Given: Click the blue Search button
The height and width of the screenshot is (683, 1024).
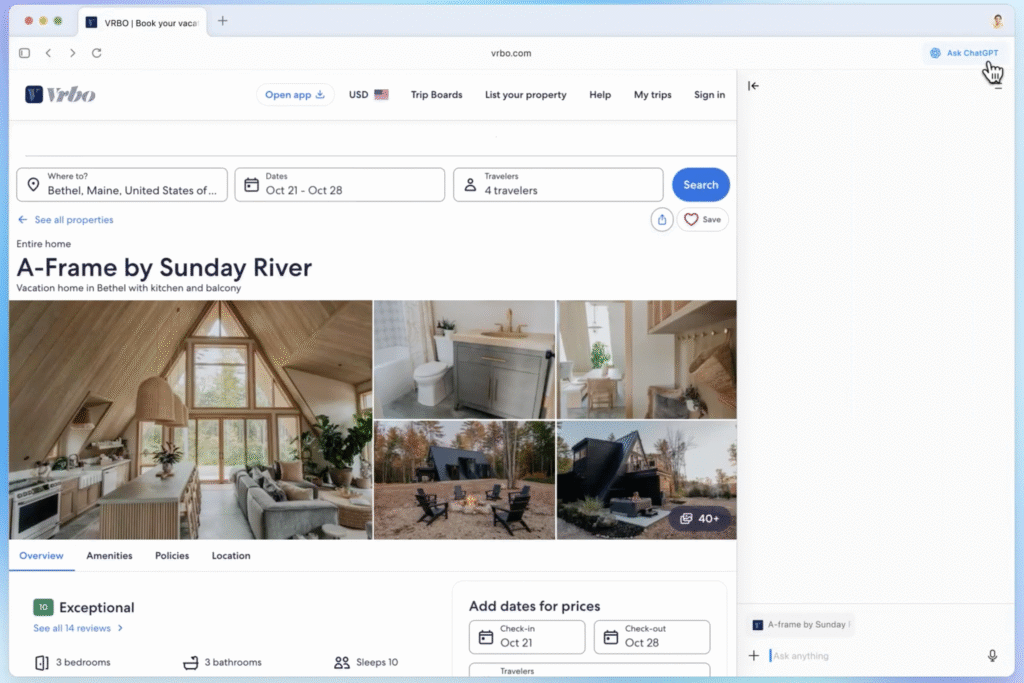Looking at the screenshot, I should click(x=700, y=185).
